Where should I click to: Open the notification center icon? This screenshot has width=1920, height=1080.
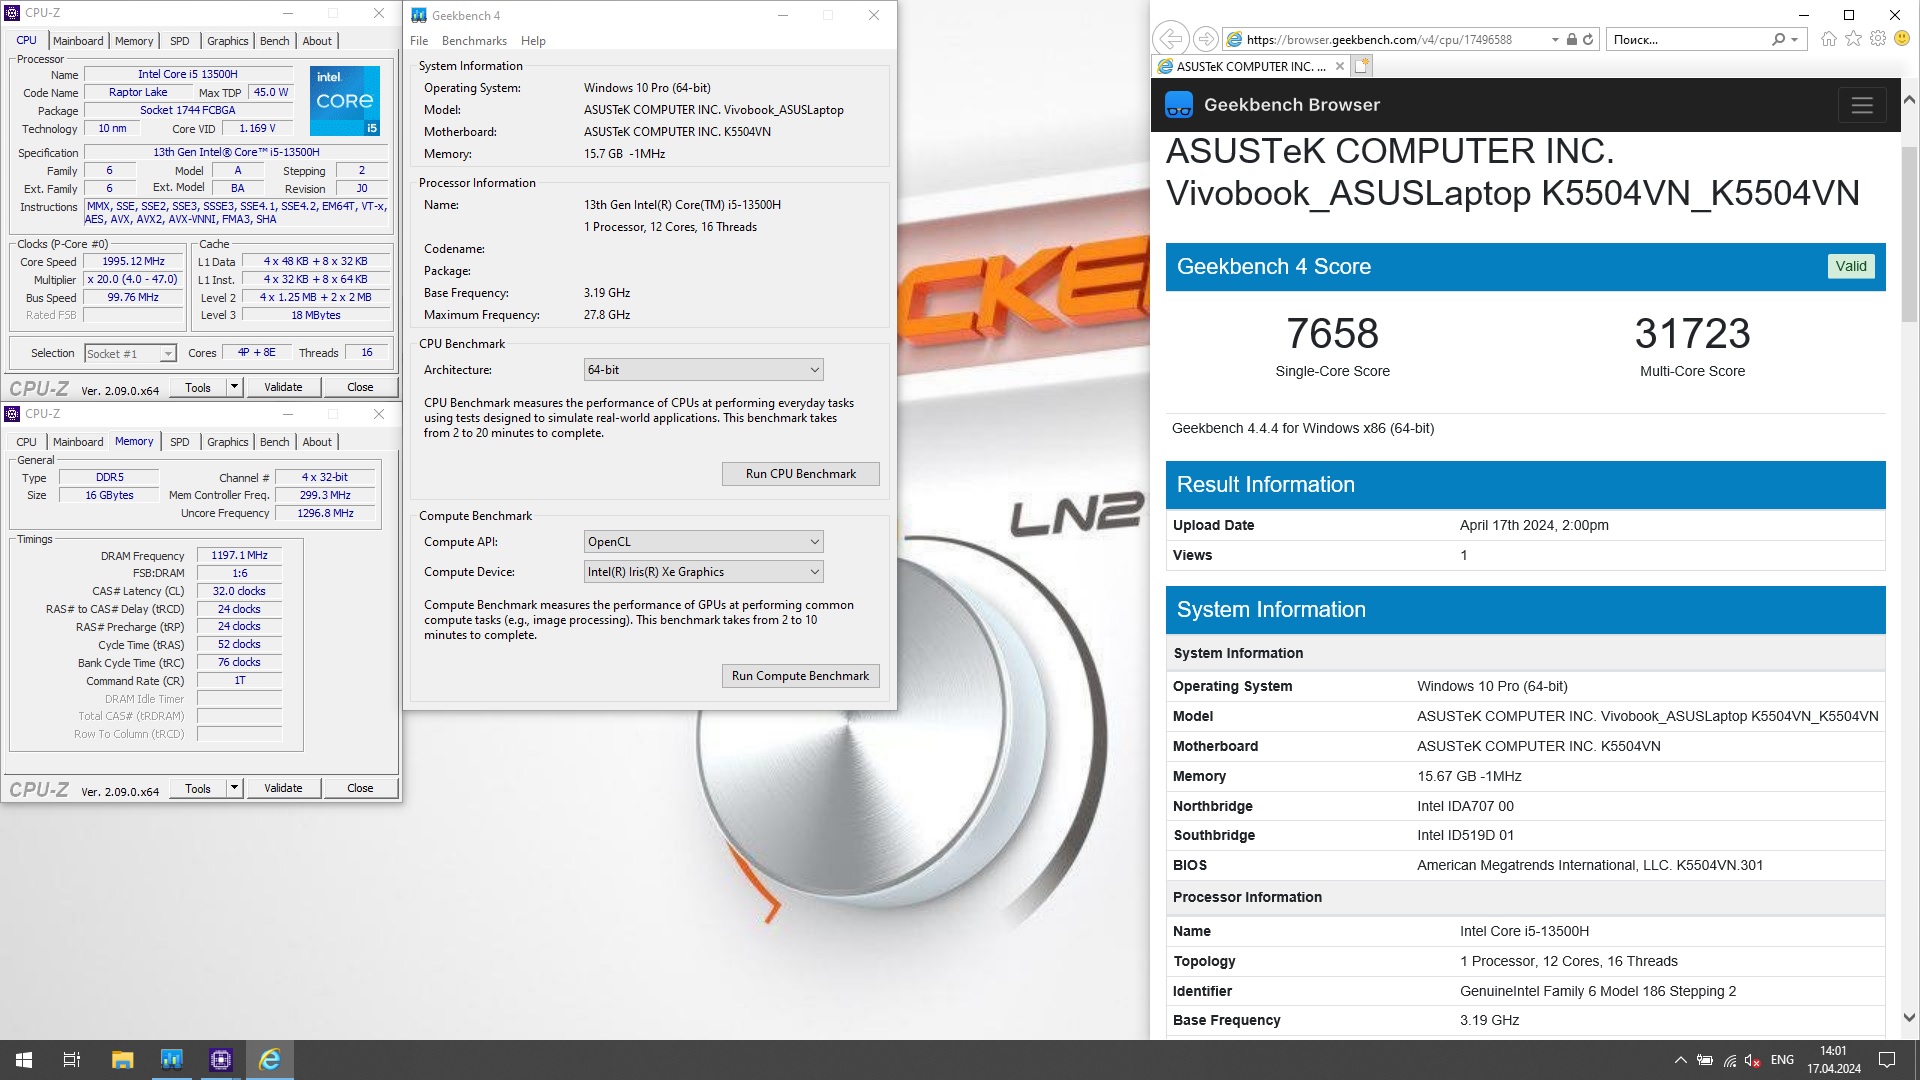[x=1887, y=1060]
